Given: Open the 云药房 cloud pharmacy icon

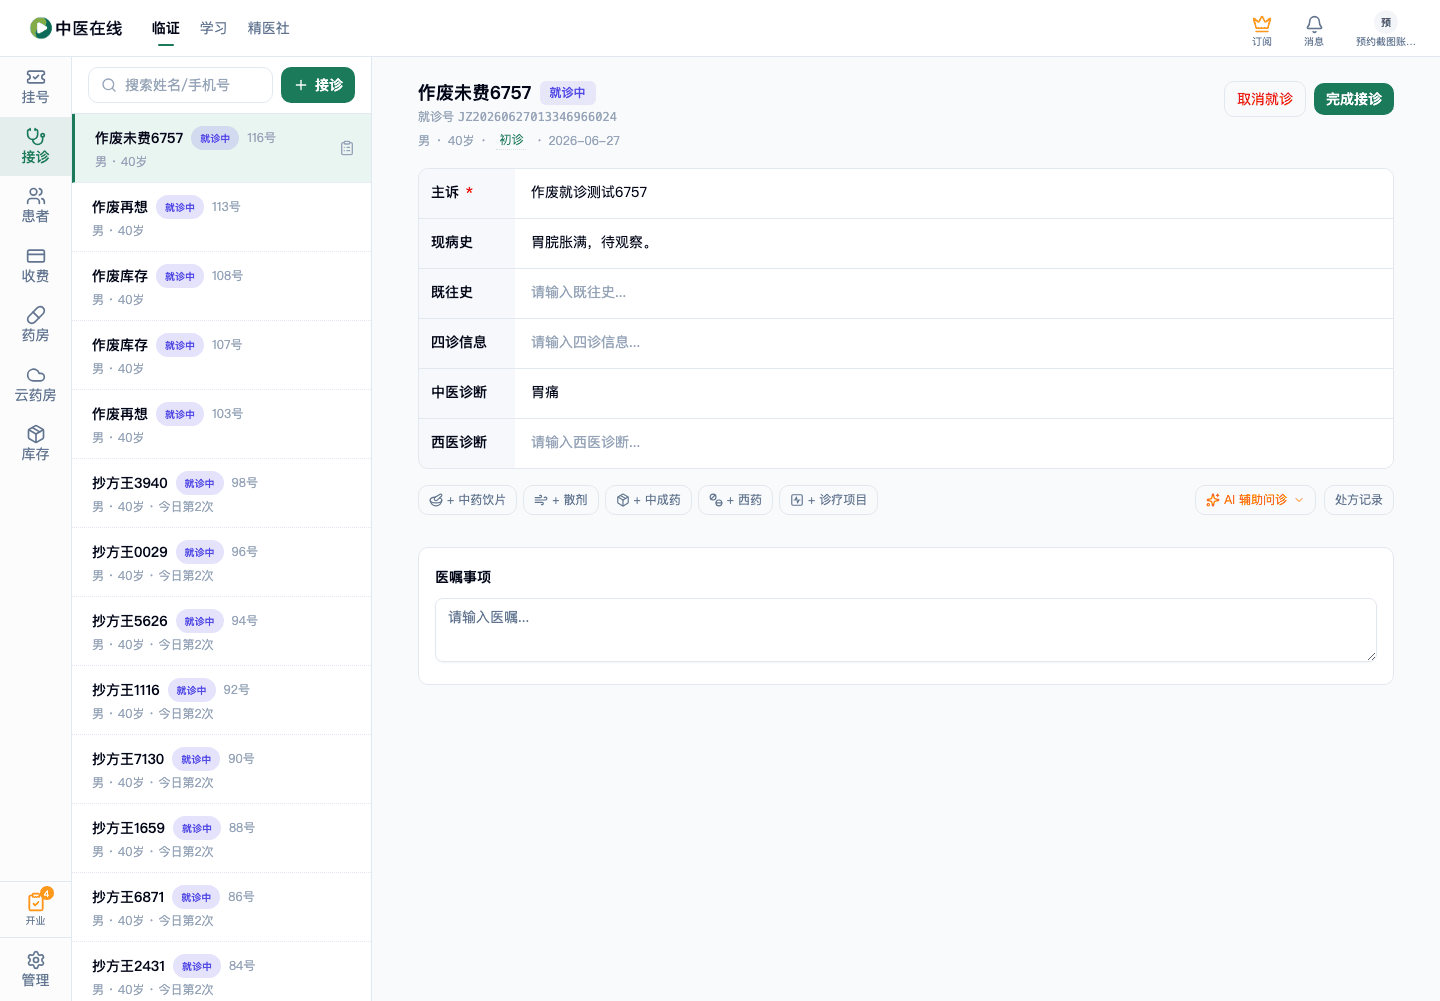Looking at the screenshot, I should click(35, 385).
